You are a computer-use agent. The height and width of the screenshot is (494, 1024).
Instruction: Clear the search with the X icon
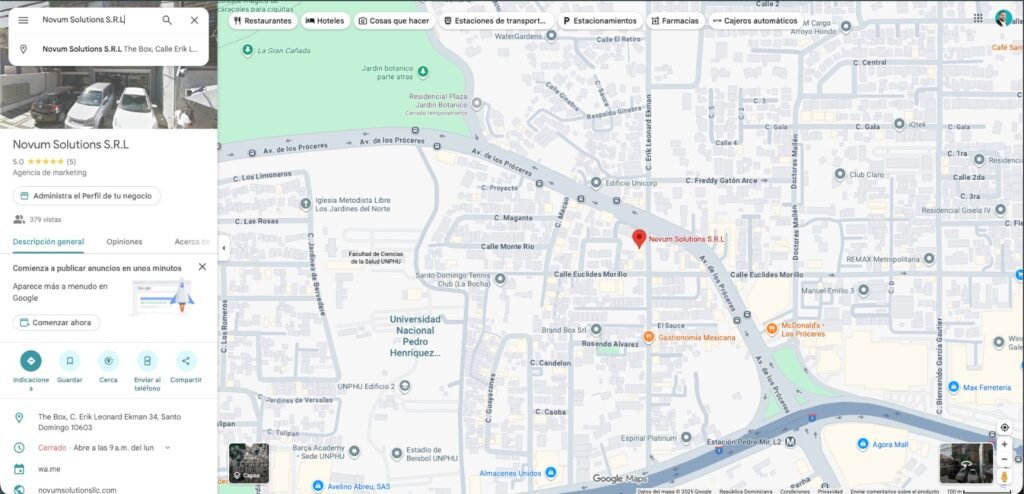[x=195, y=20]
